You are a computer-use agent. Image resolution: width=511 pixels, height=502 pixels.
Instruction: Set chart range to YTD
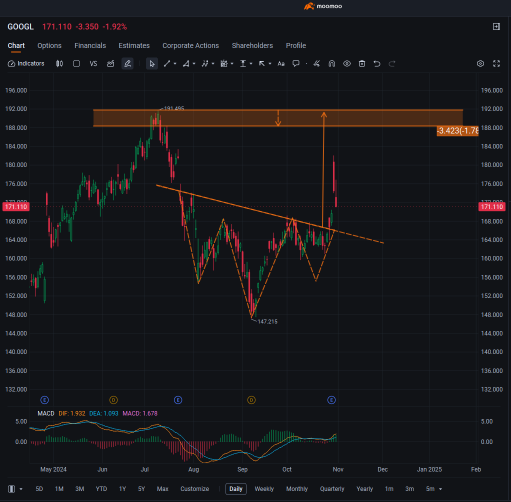(x=101, y=489)
